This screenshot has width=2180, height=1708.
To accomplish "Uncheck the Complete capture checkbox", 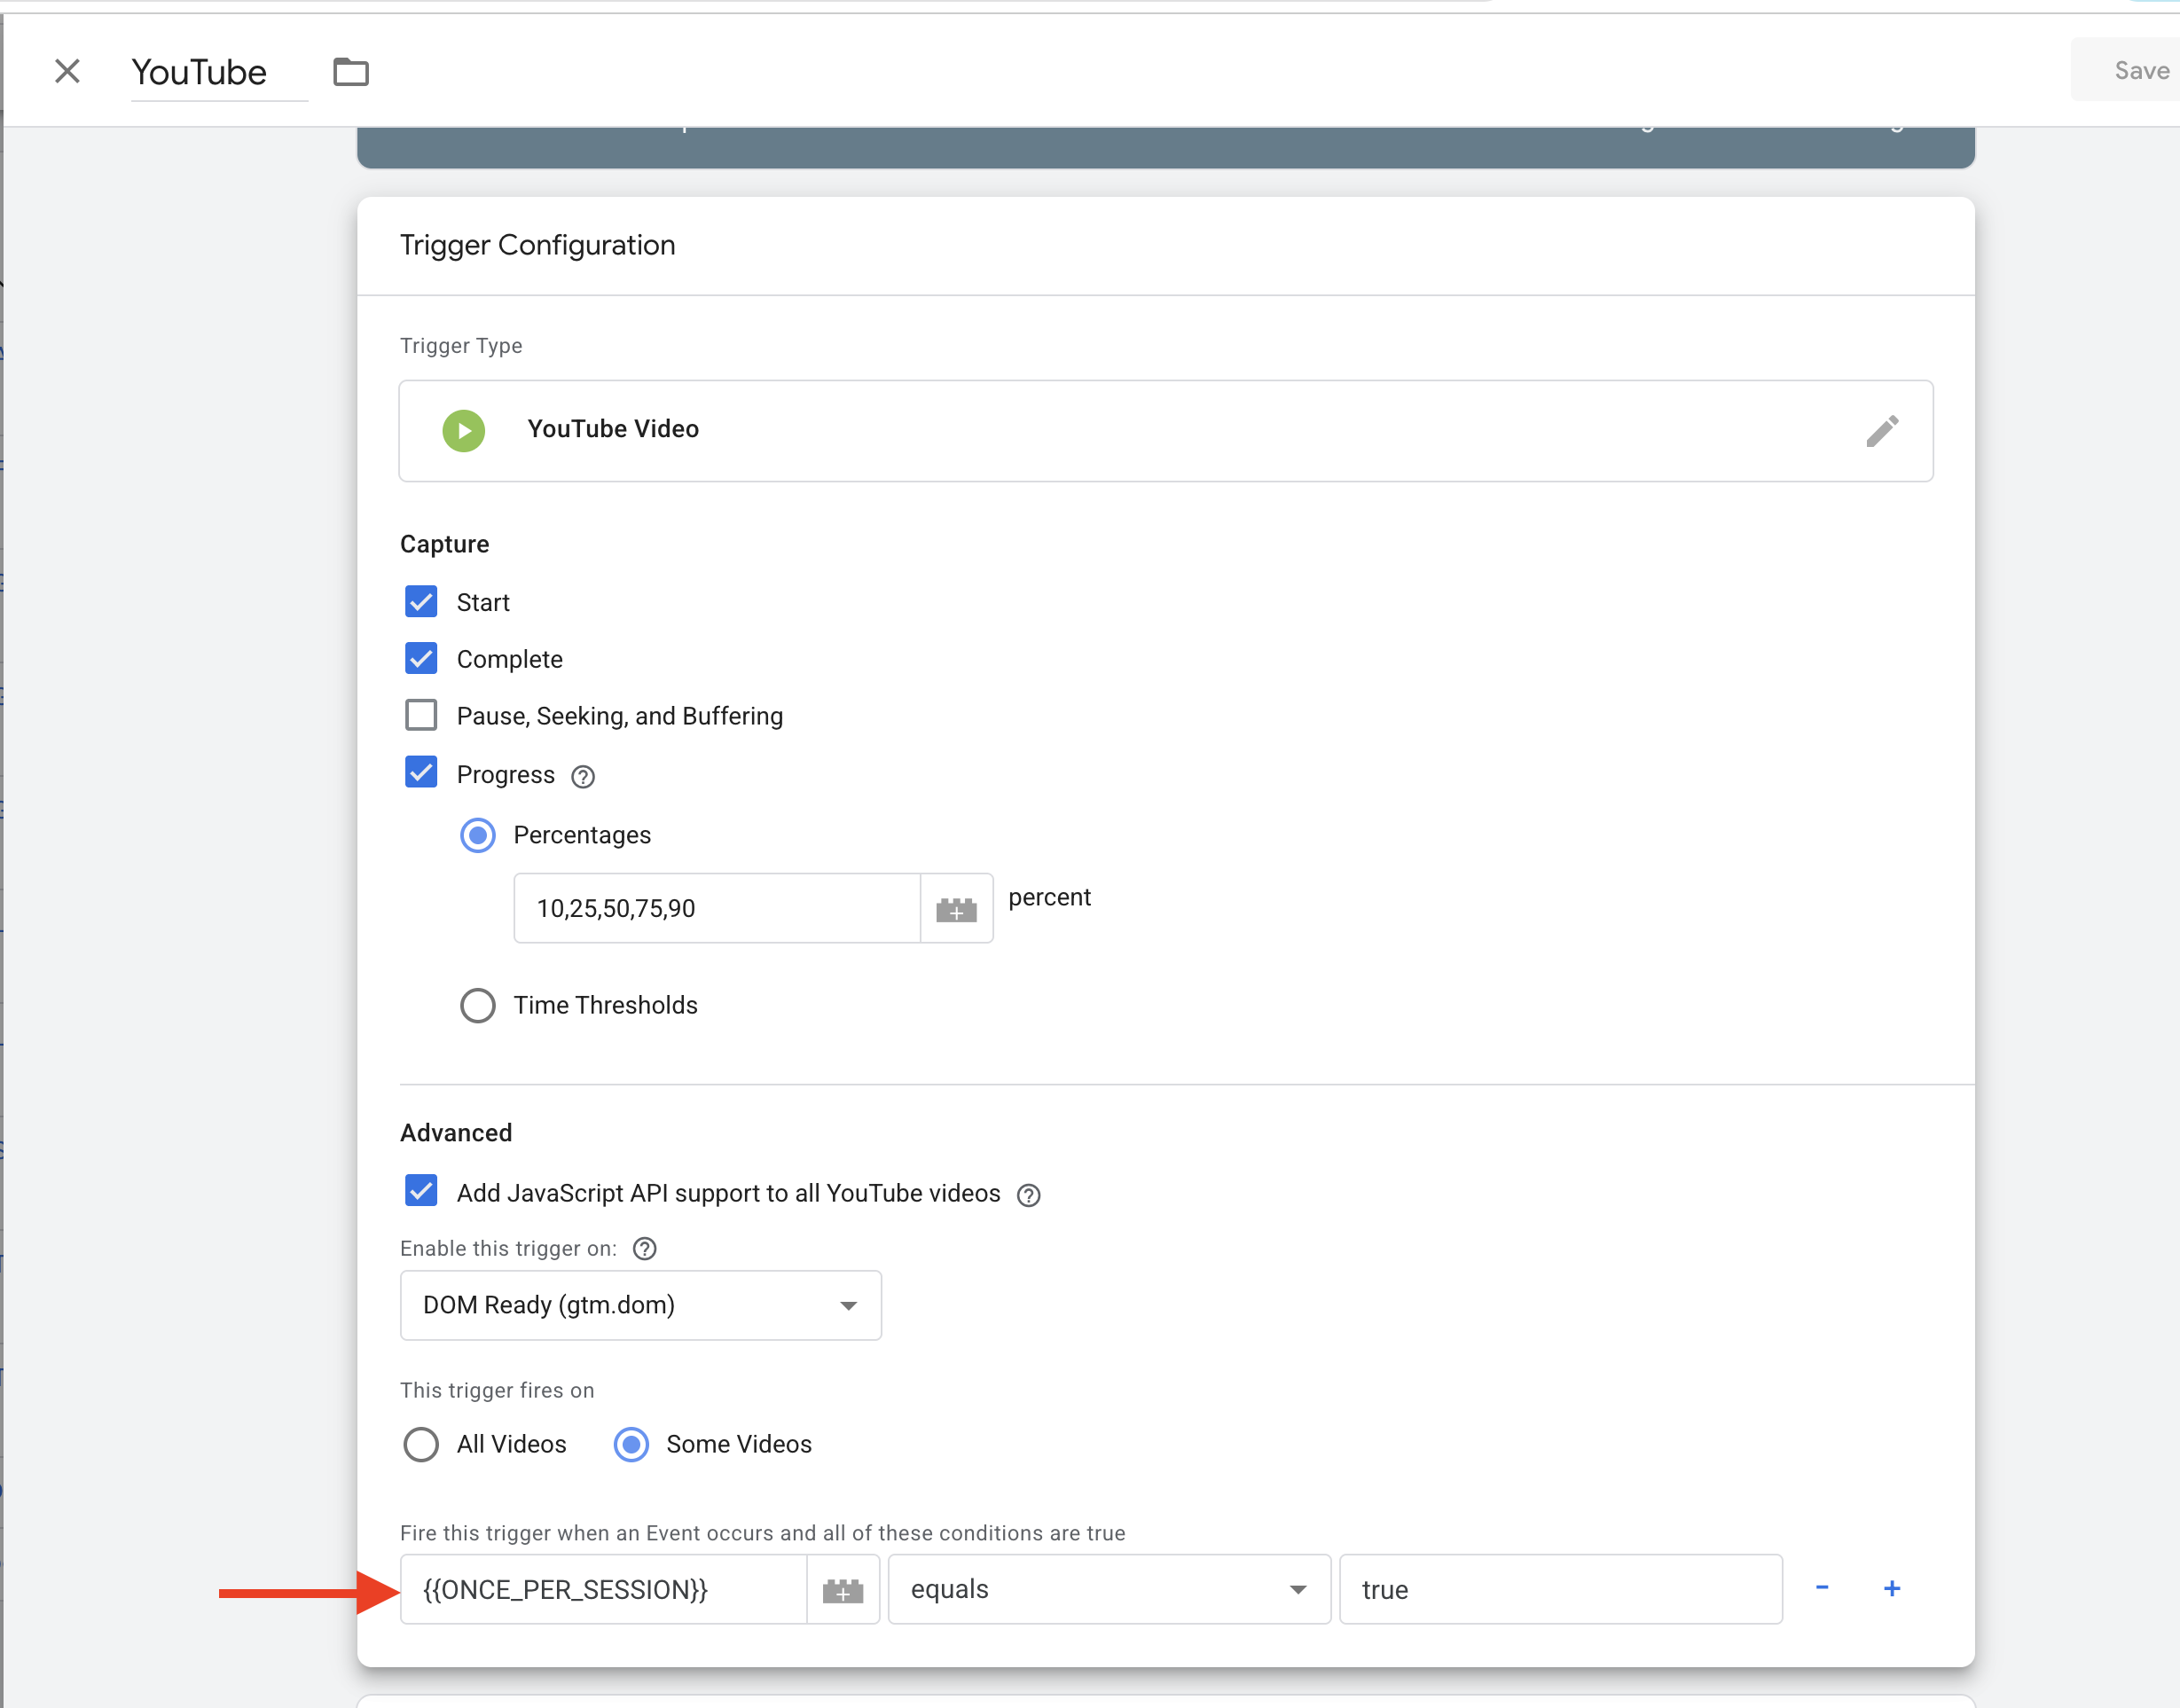I will coord(421,659).
